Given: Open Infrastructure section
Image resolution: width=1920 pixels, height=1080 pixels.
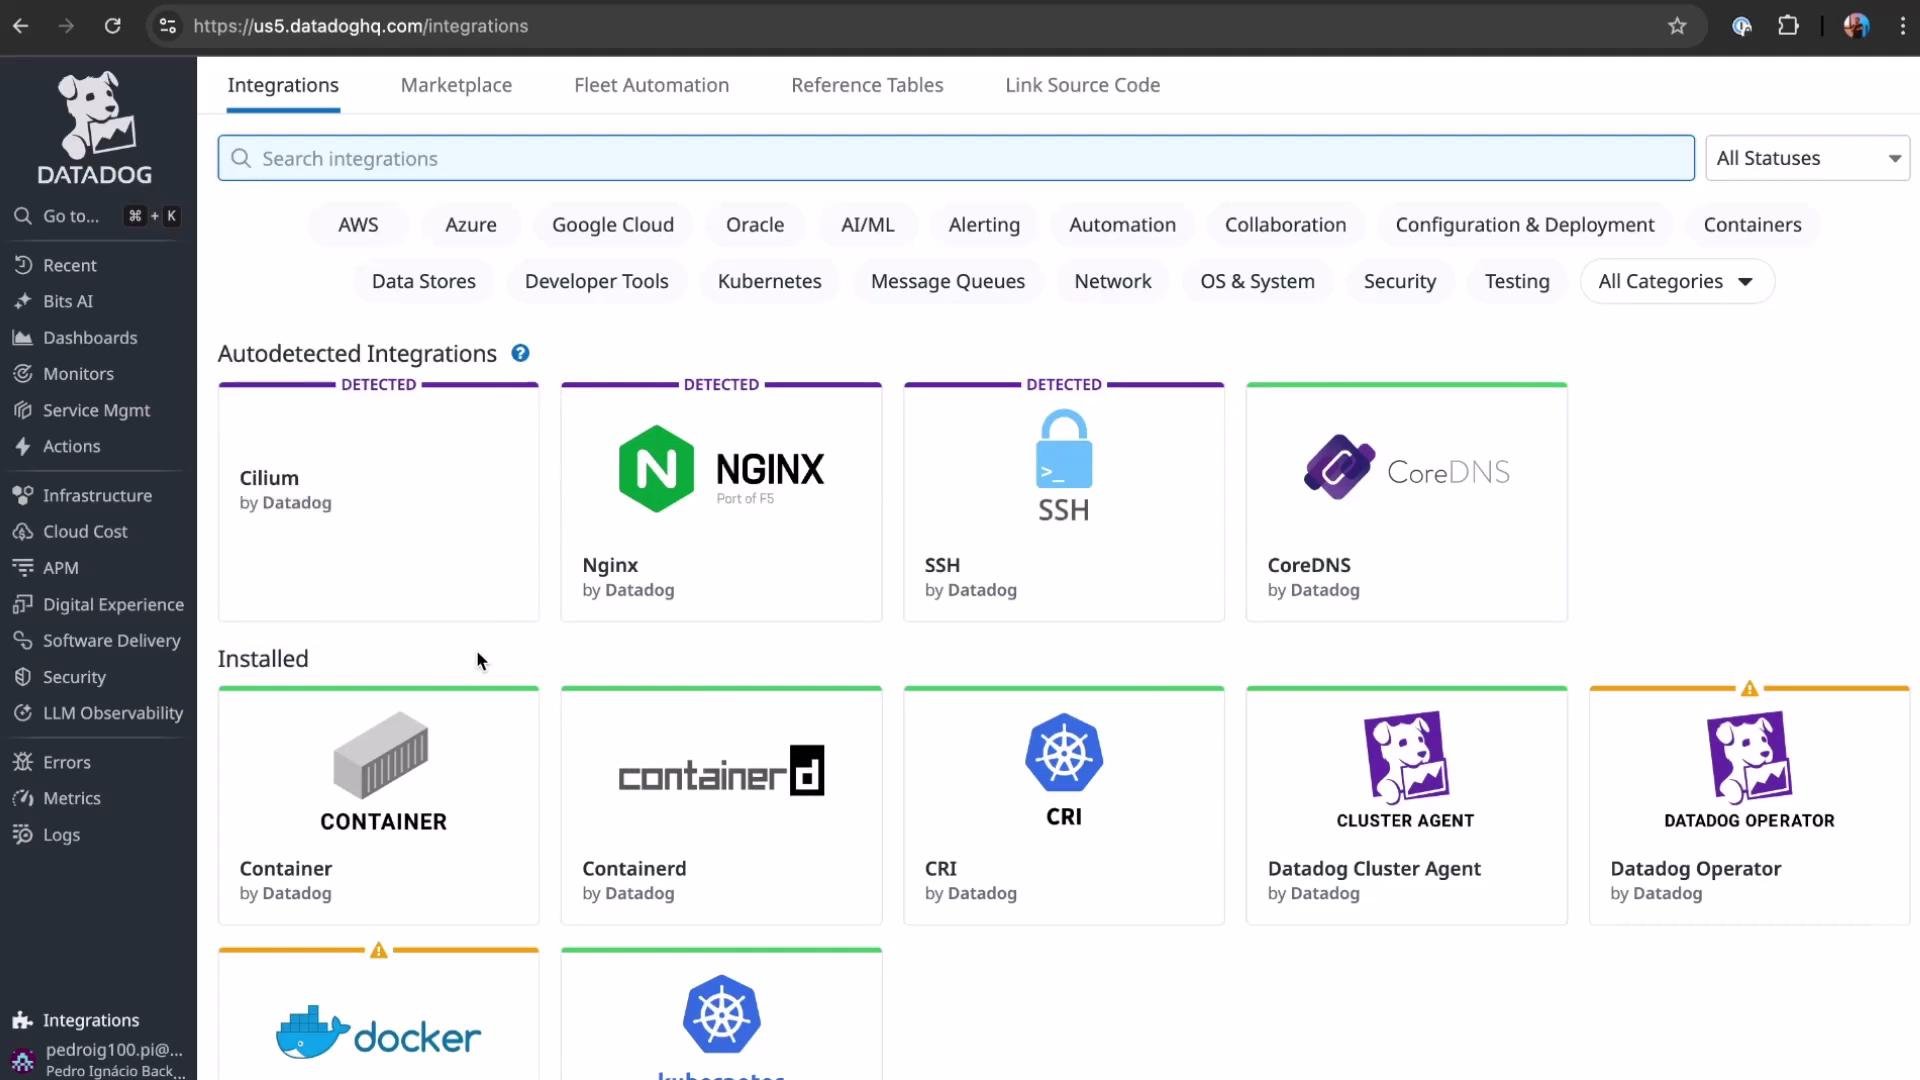Looking at the screenshot, I should (97, 495).
